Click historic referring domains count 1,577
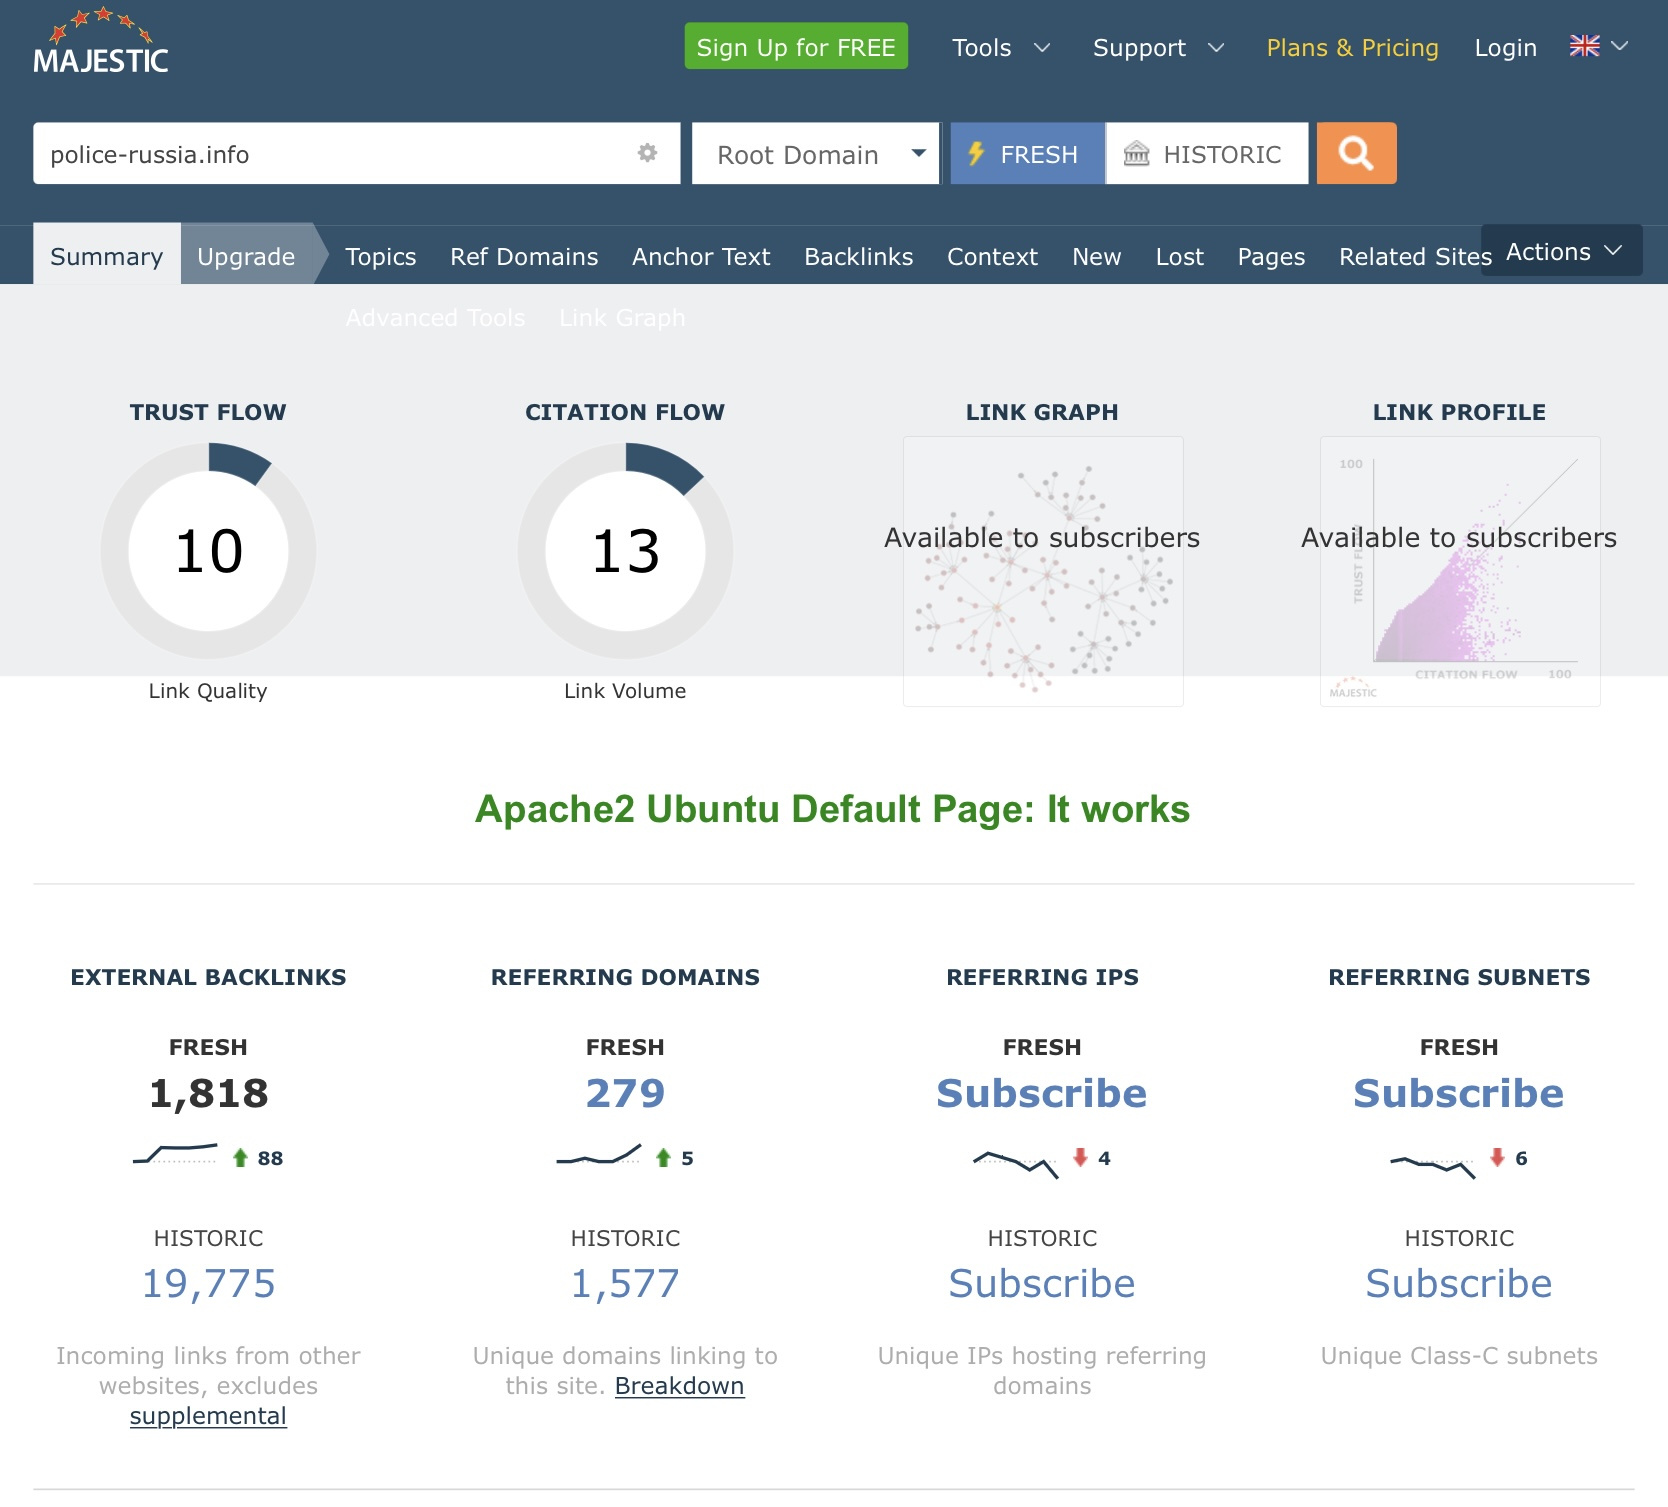Screen dimensions: 1668x1507 625,1283
